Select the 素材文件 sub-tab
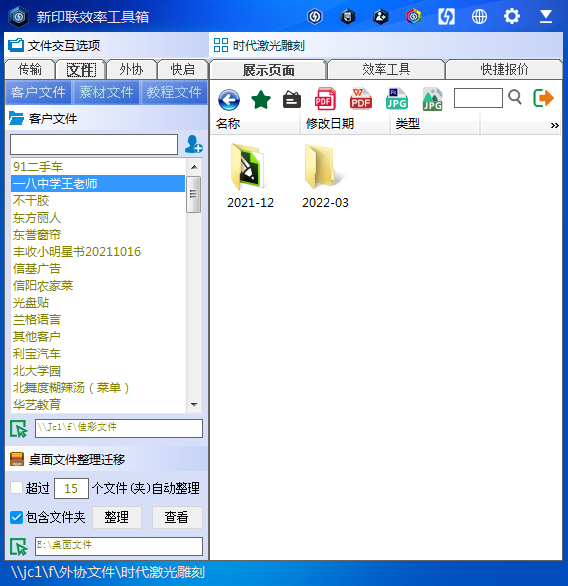This screenshot has height=586, width=568. click(x=106, y=92)
